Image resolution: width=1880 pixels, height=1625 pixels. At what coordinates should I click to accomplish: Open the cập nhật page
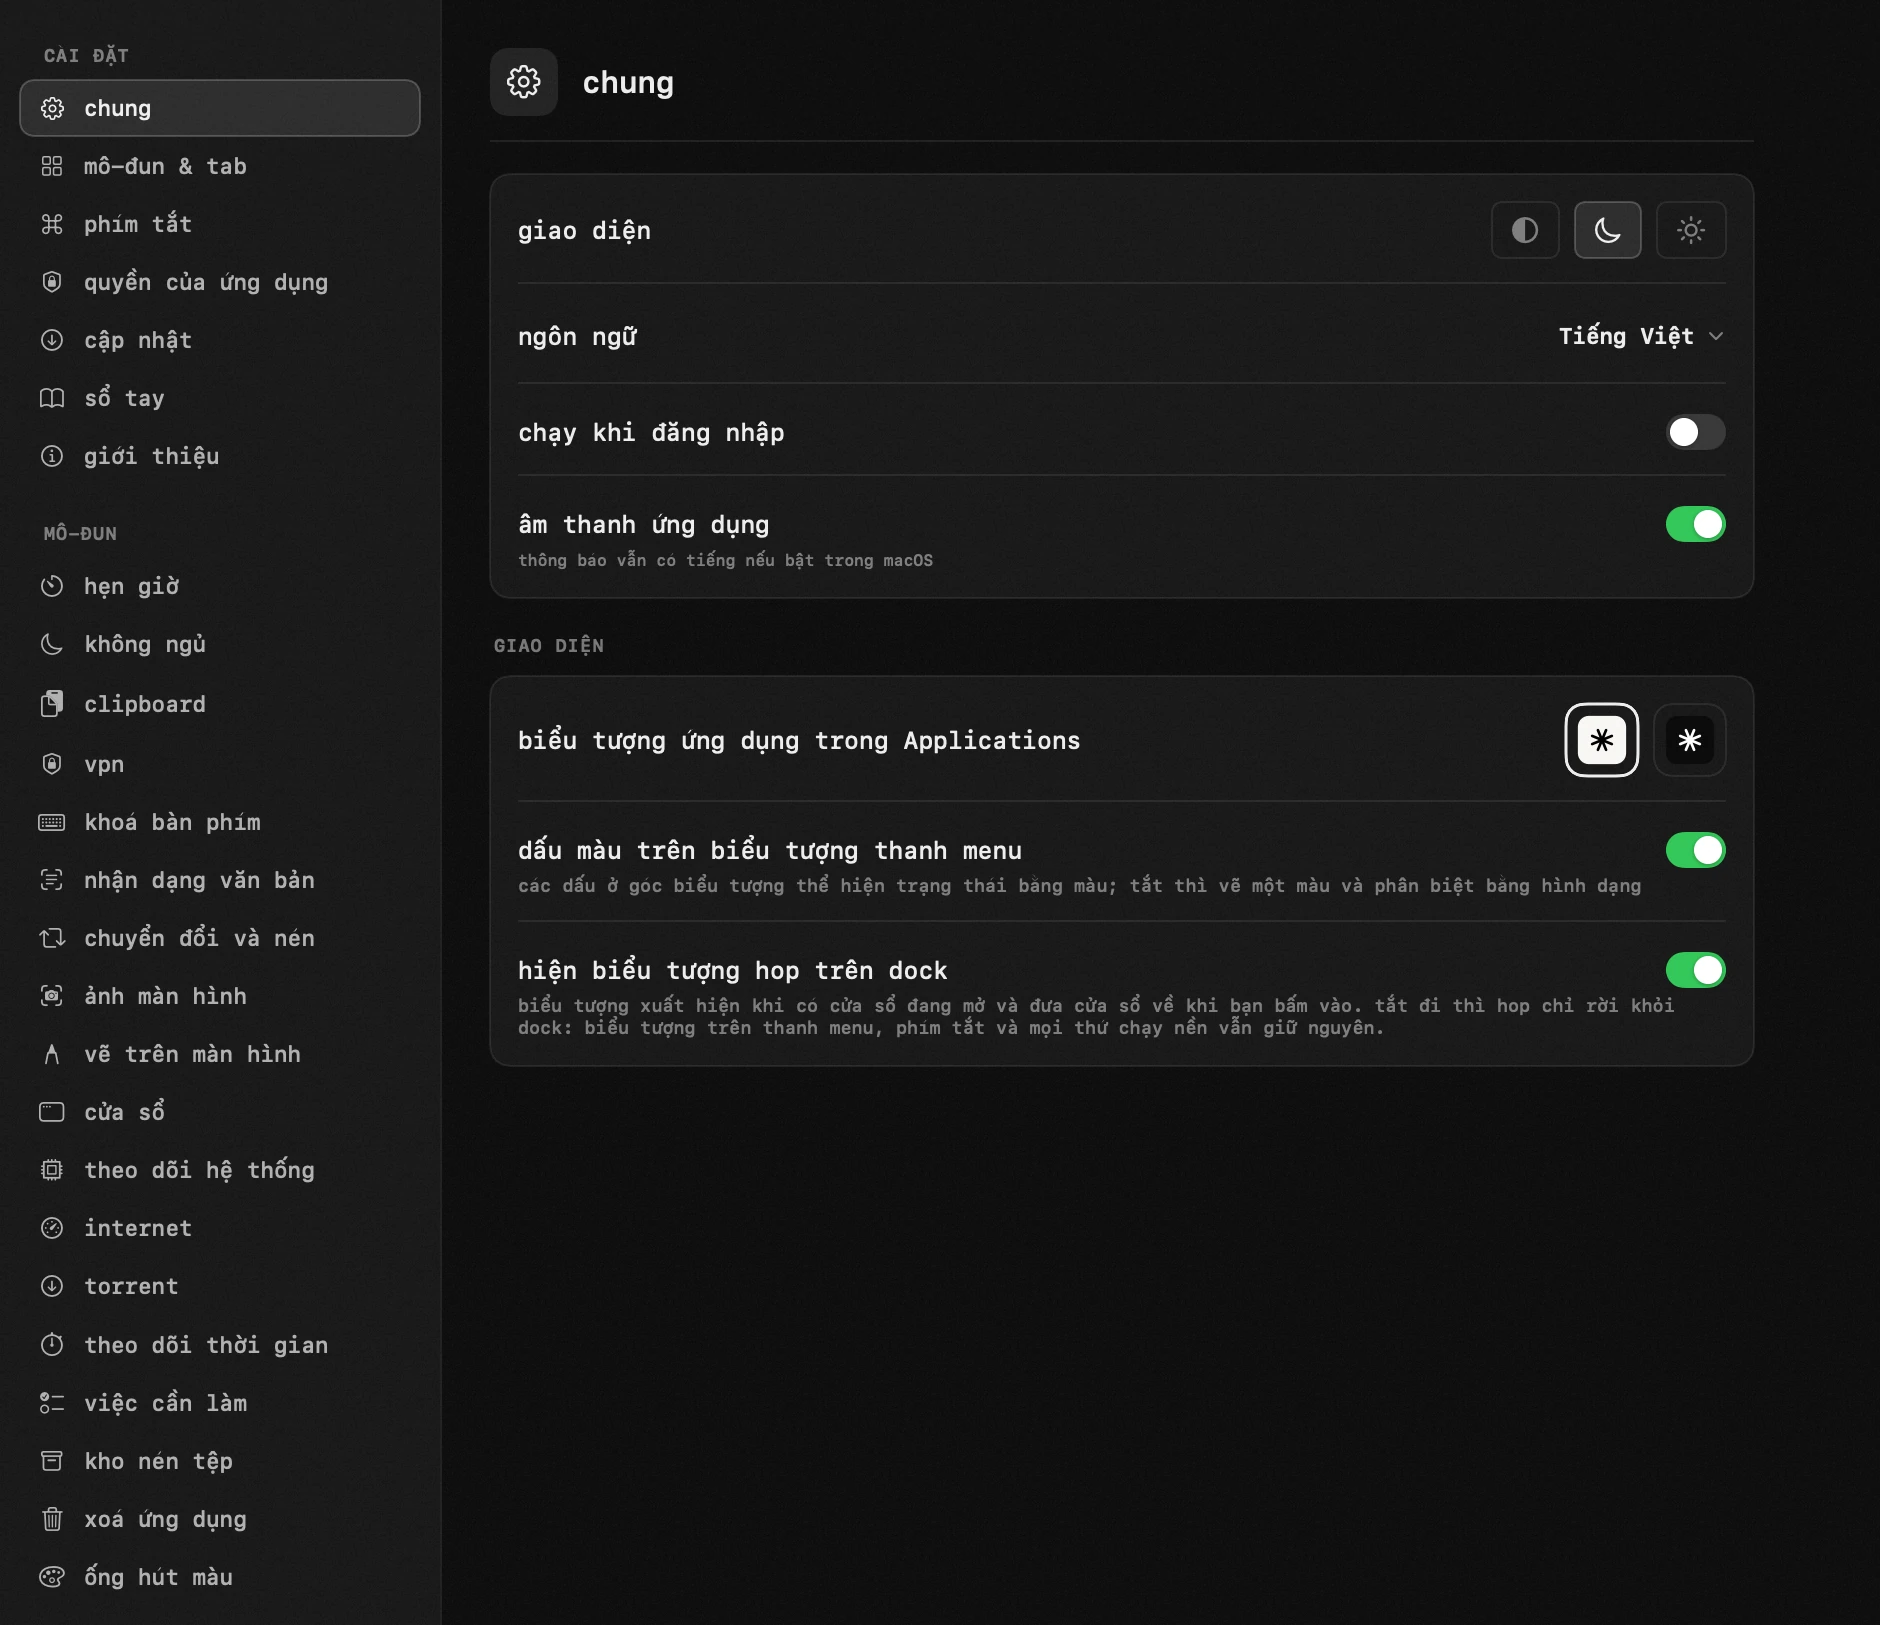coord(220,340)
